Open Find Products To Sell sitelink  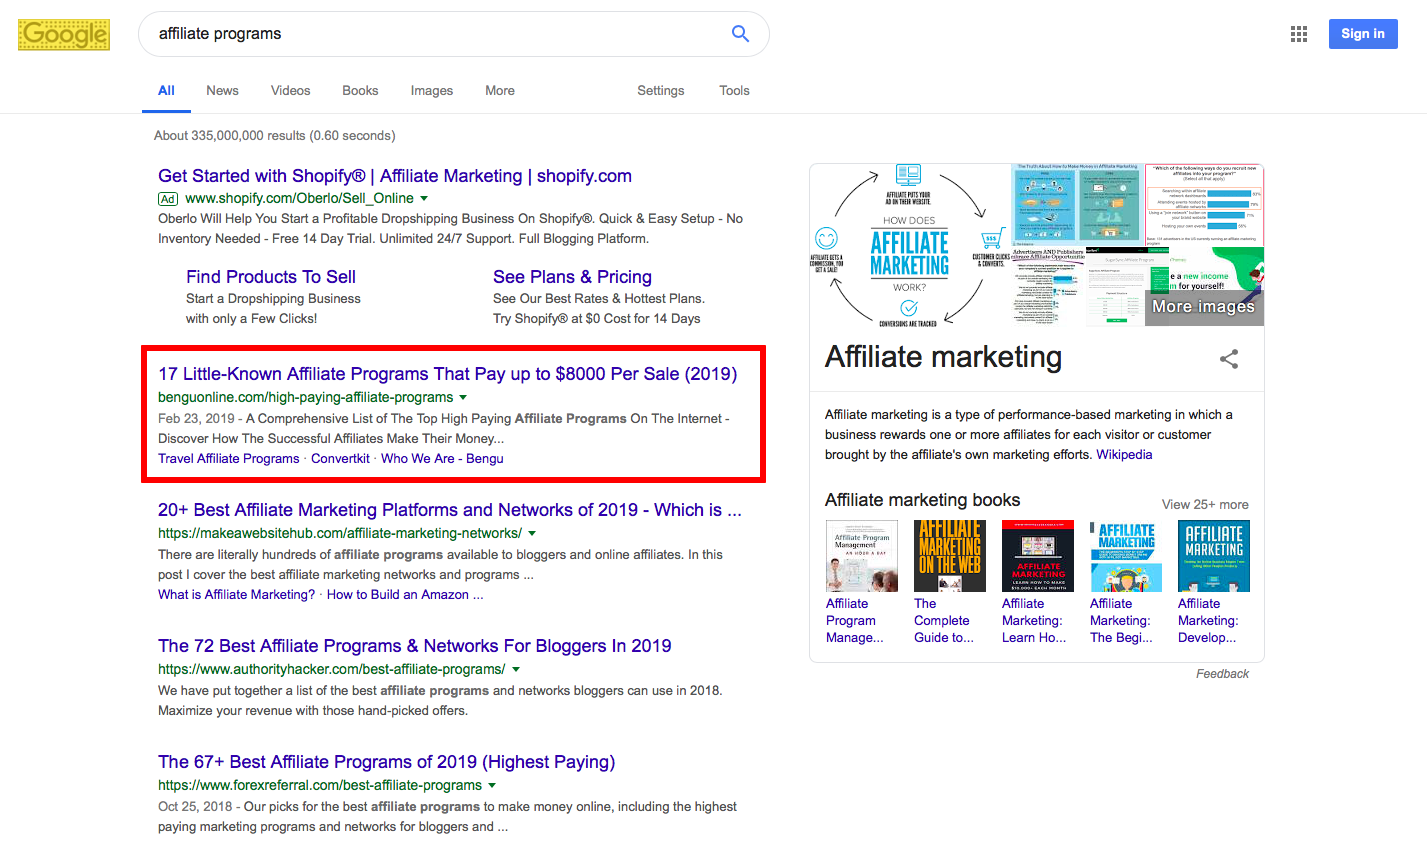coord(271,277)
